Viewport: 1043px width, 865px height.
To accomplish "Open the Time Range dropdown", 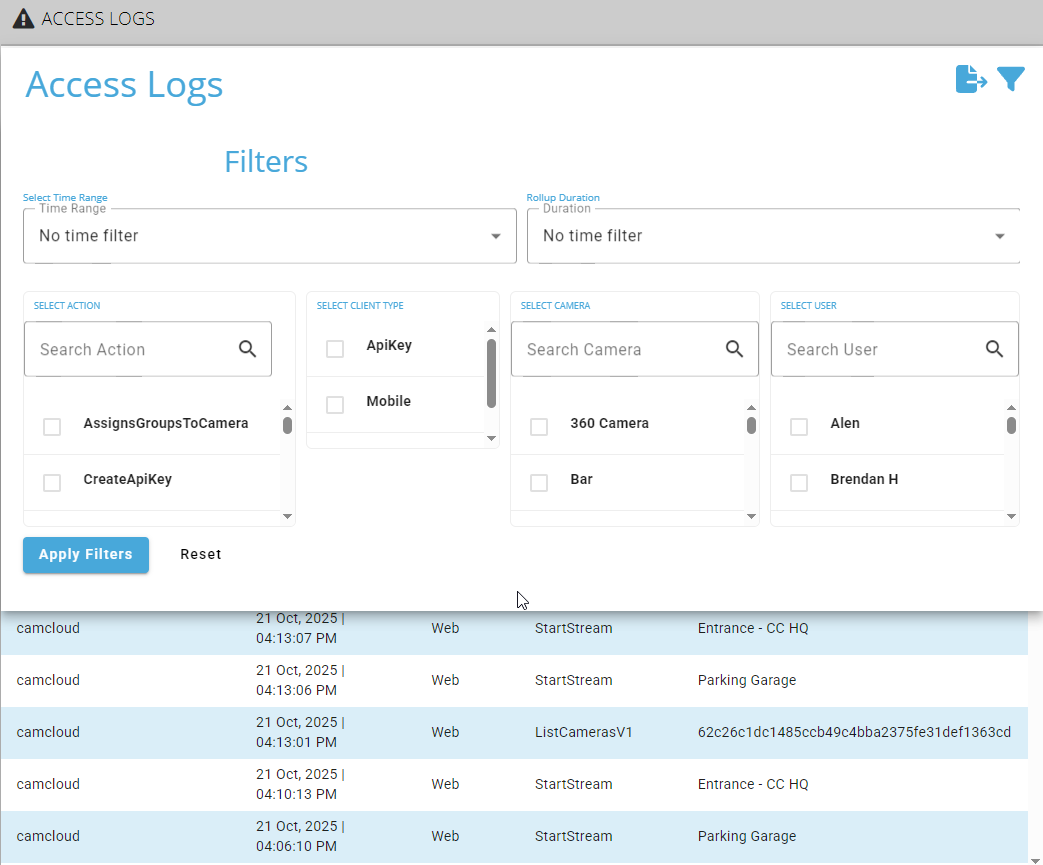I will coord(269,237).
